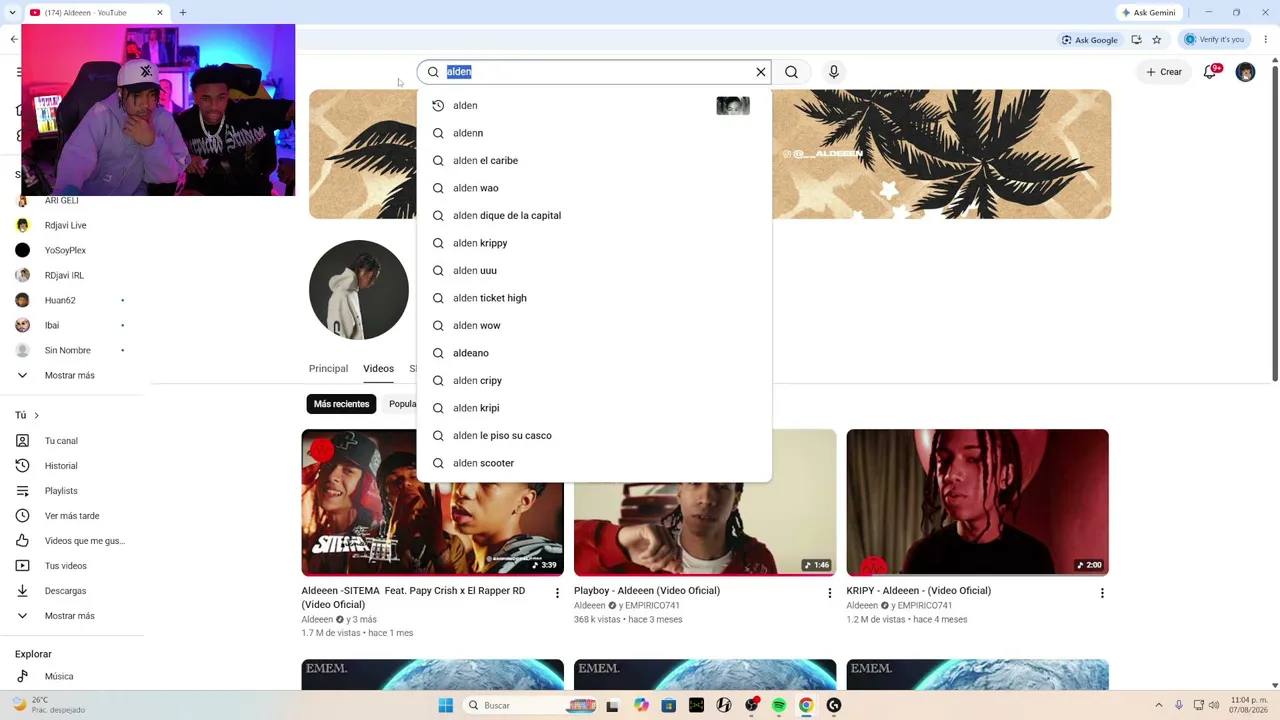Select the 'alden uuu' suggestion
Screen dimensions: 1280x720
tap(594, 270)
